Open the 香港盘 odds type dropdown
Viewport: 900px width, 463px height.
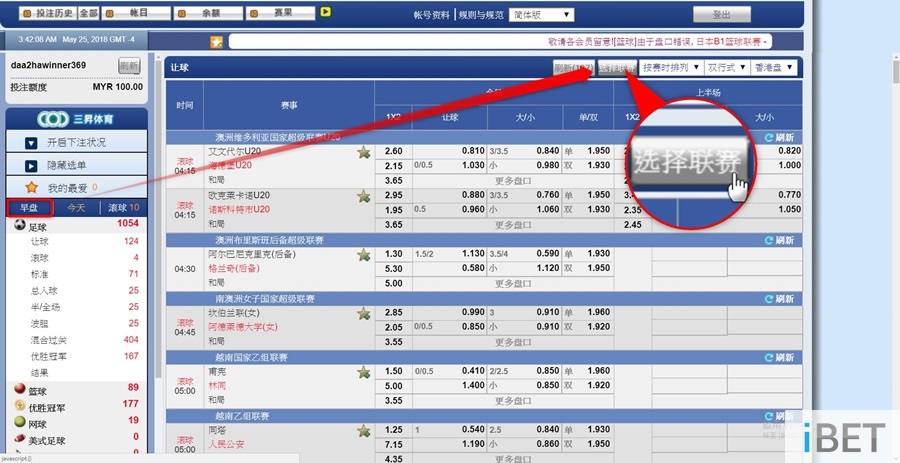pos(773,67)
